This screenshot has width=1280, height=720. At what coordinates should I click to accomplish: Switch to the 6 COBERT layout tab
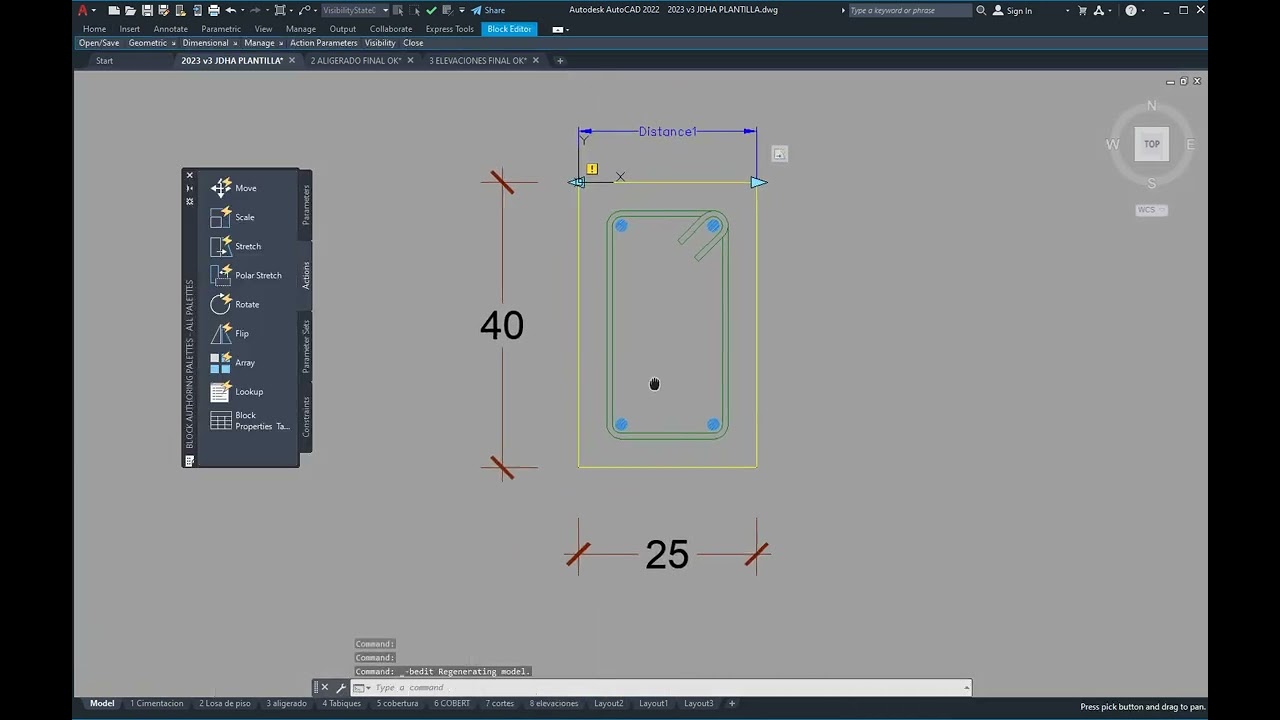452,704
